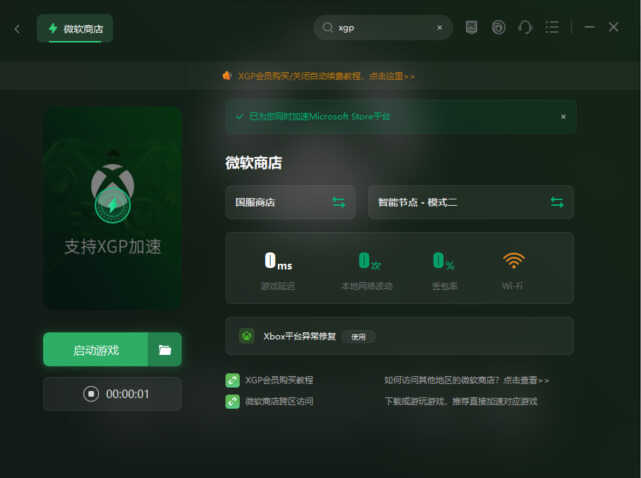Open customer support headset icon
This screenshot has height=478, width=641.
pos(525,27)
